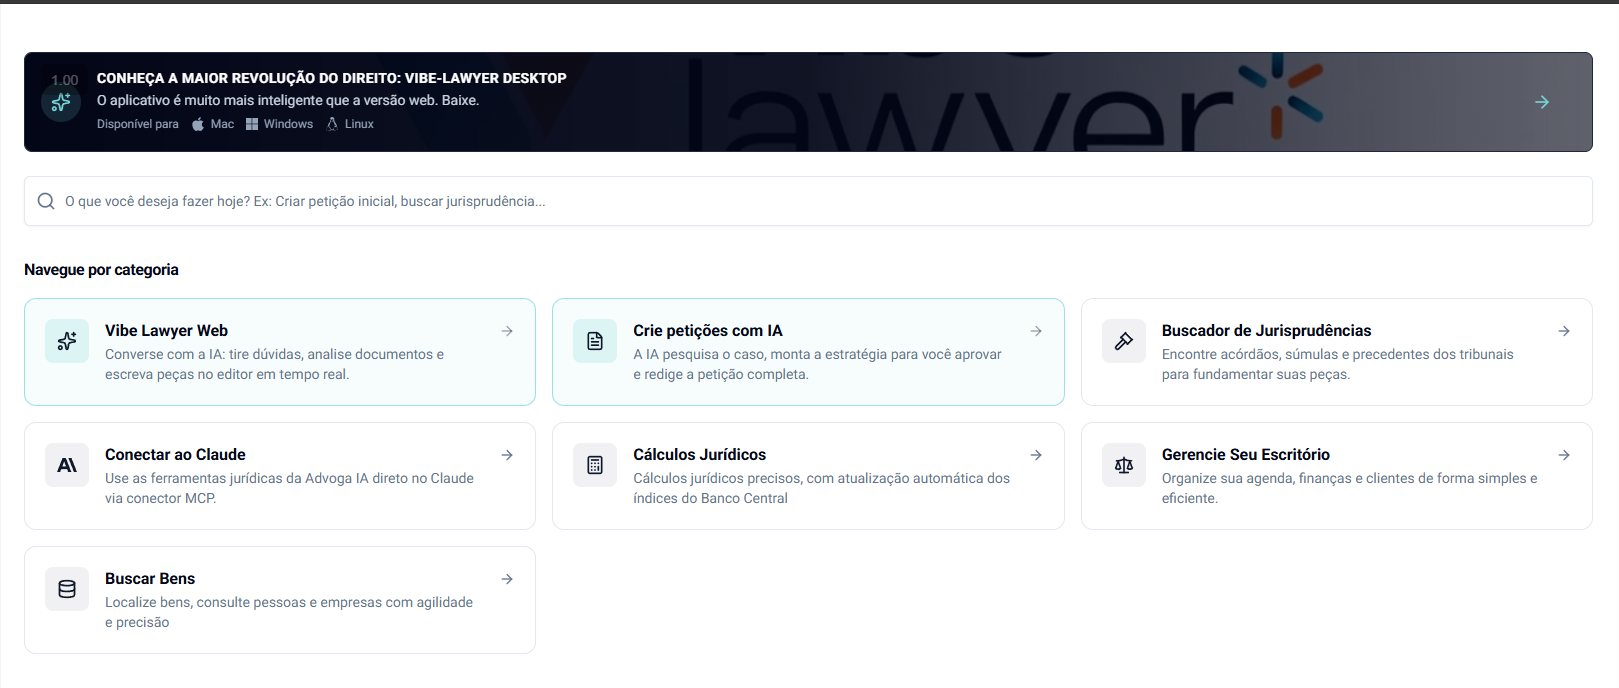
Task: Focus the 'O que você deseja fazer hoje?' search field
Action: coord(808,201)
